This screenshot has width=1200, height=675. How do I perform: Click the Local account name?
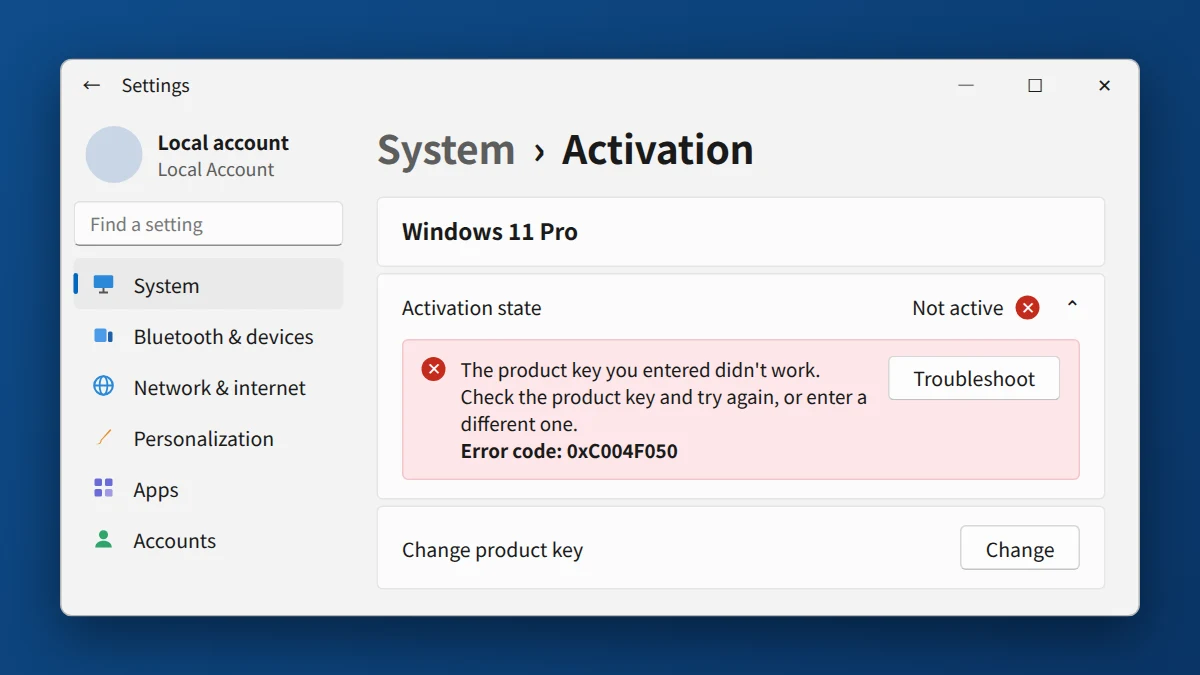click(x=223, y=143)
